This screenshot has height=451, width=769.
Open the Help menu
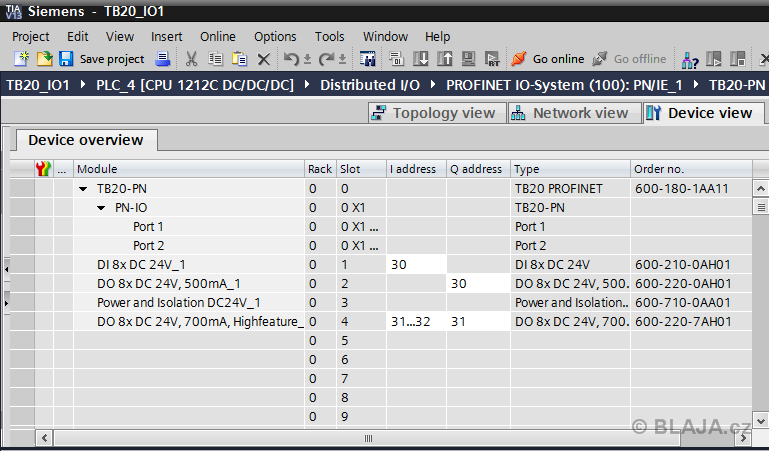[437, 37]
